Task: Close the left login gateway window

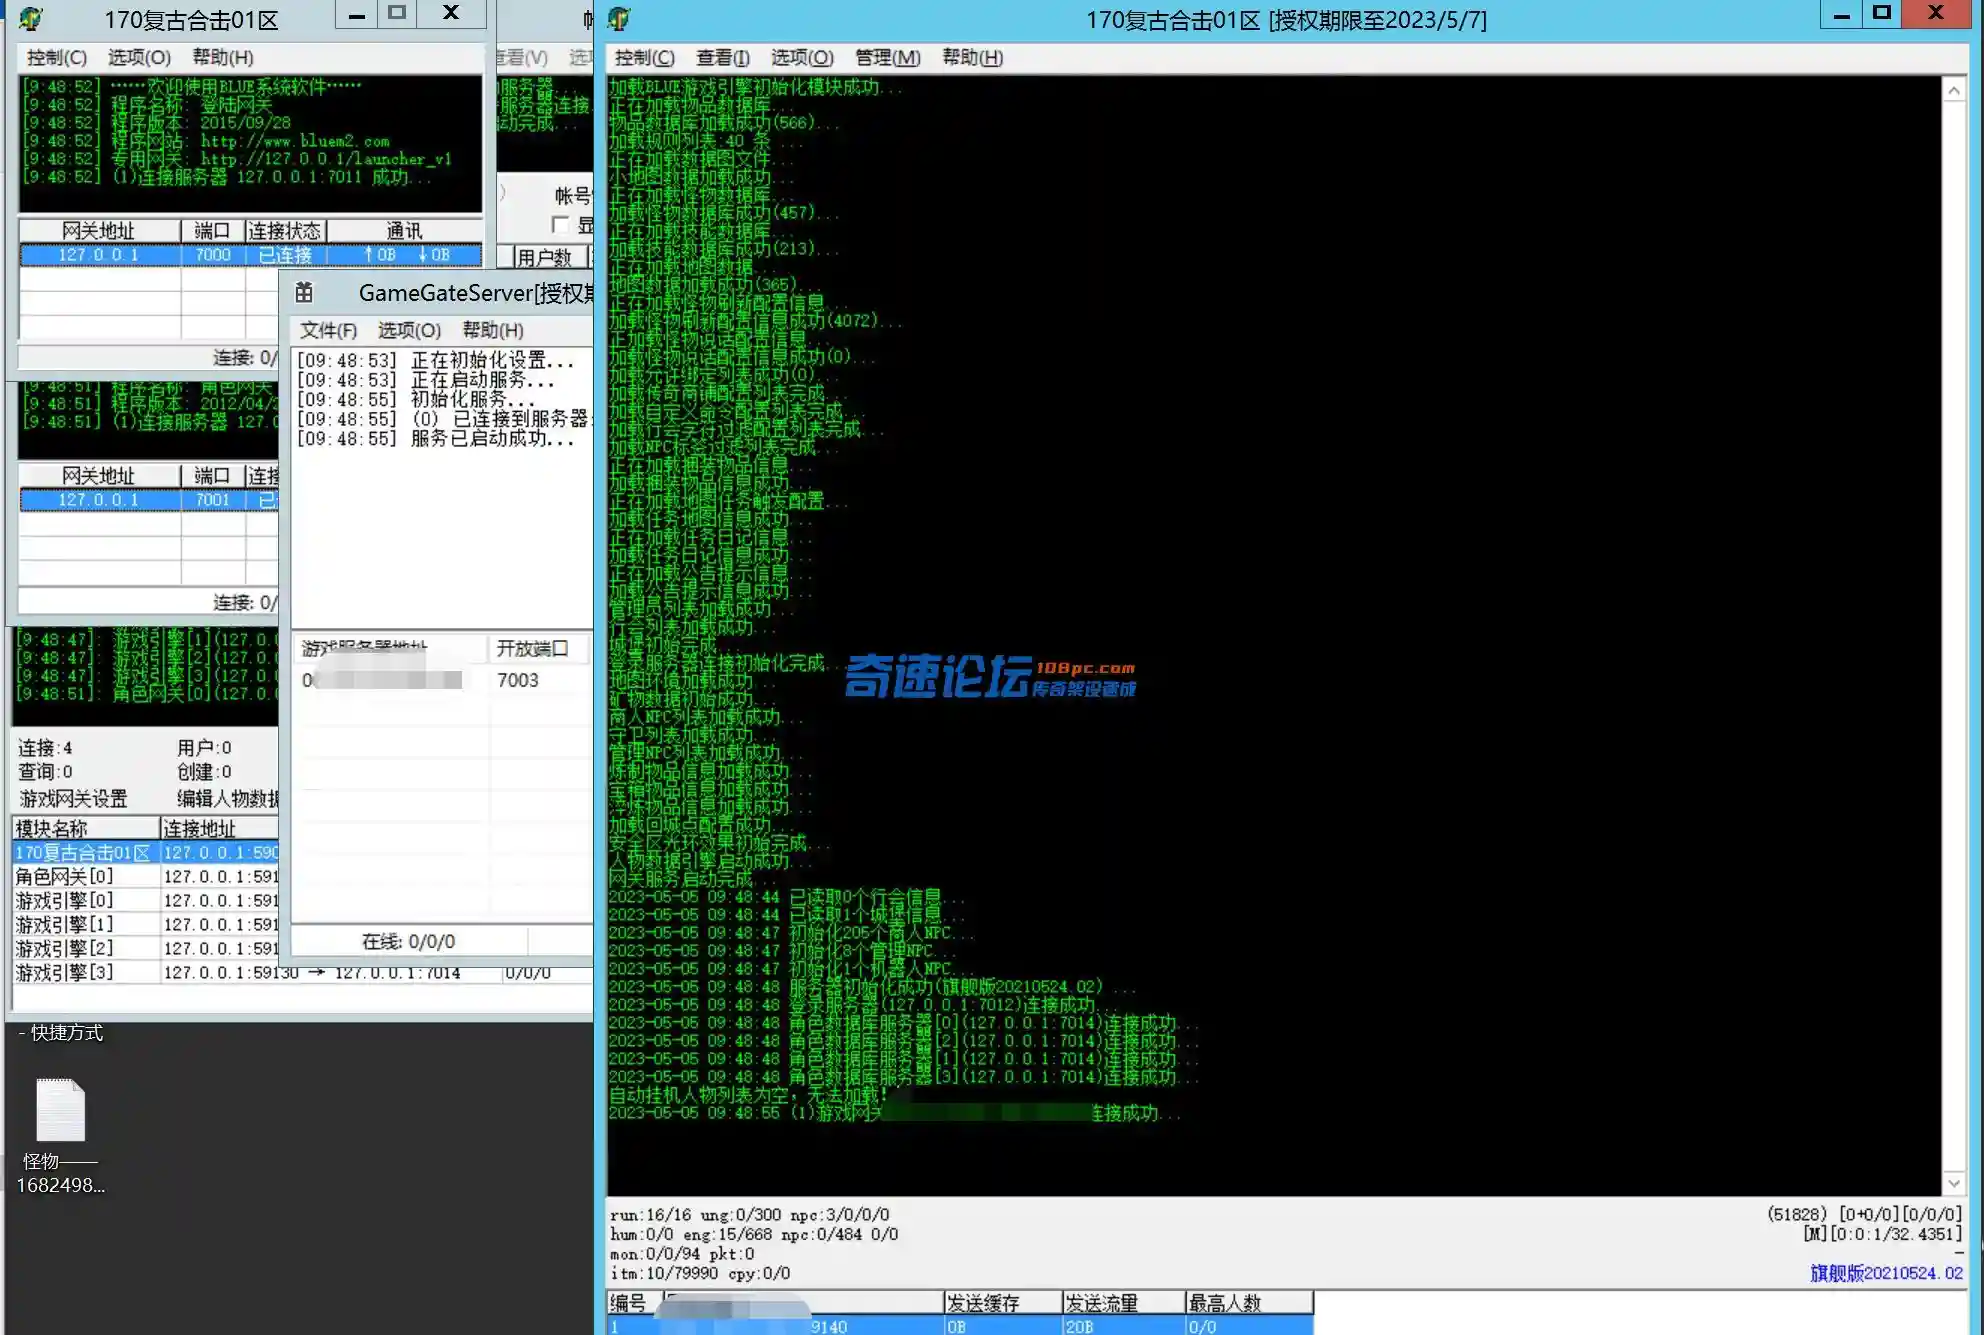Action: point(451,14)
